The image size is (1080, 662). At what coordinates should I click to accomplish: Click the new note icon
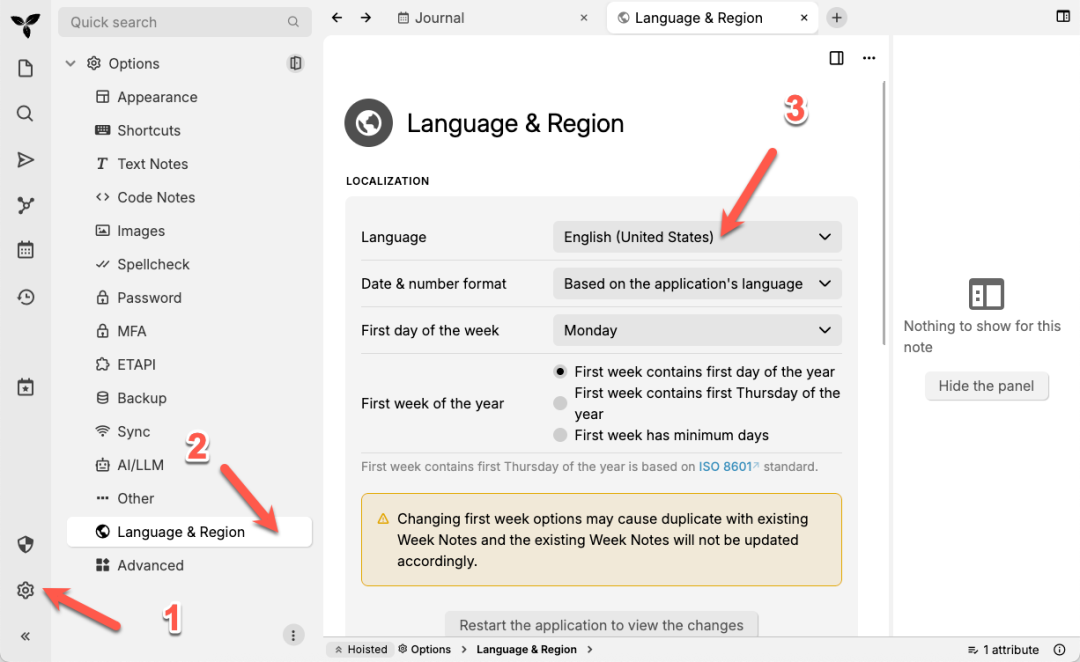26,68
